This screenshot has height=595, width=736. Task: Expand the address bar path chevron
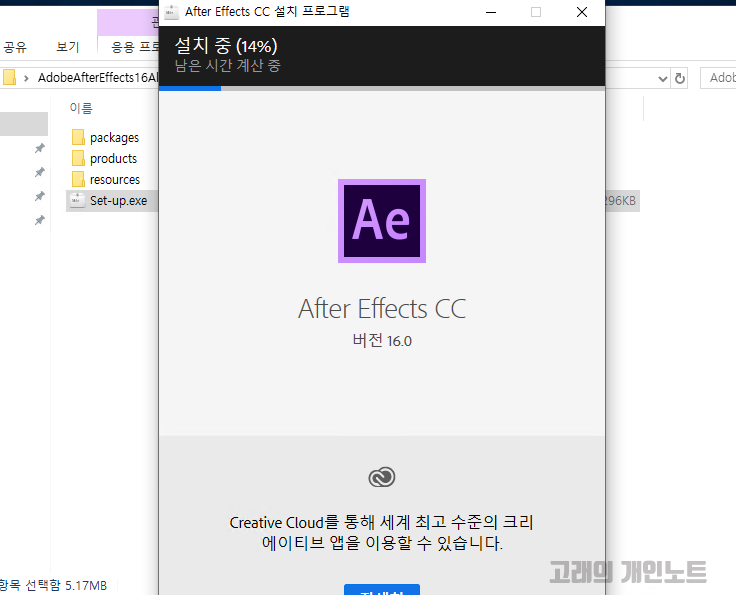click(x=26, y=78)
